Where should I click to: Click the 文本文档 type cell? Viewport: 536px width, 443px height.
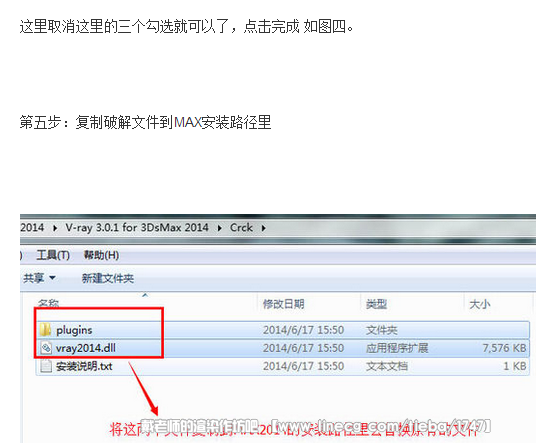pos(387,366)
